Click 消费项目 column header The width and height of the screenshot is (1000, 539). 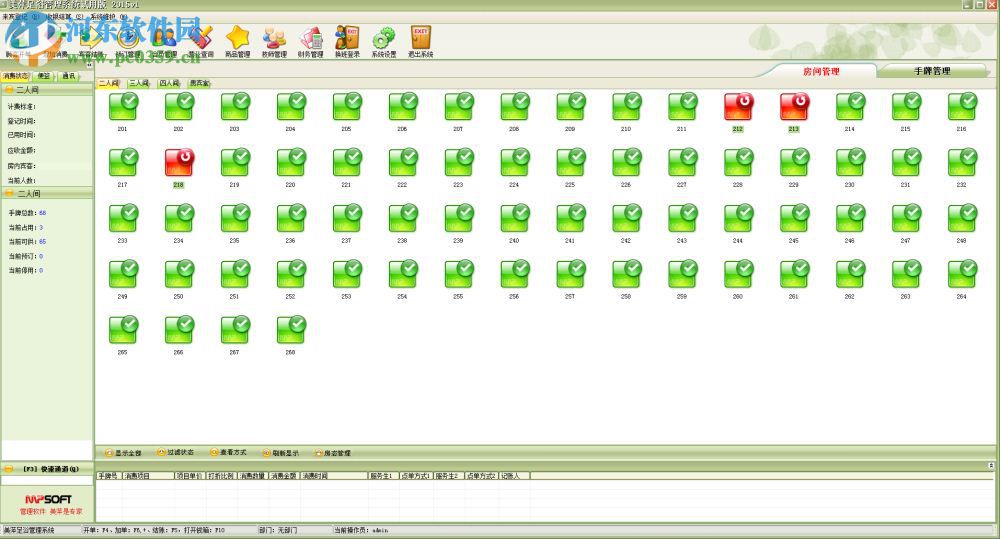point(148,476)
